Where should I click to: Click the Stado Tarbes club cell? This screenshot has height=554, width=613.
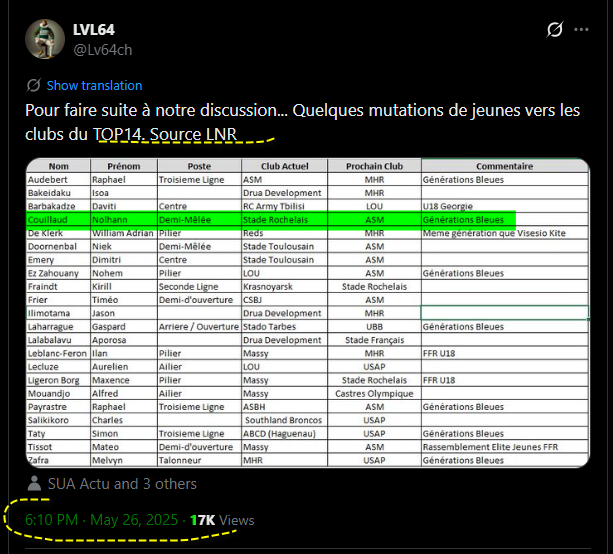pos(285,326)
